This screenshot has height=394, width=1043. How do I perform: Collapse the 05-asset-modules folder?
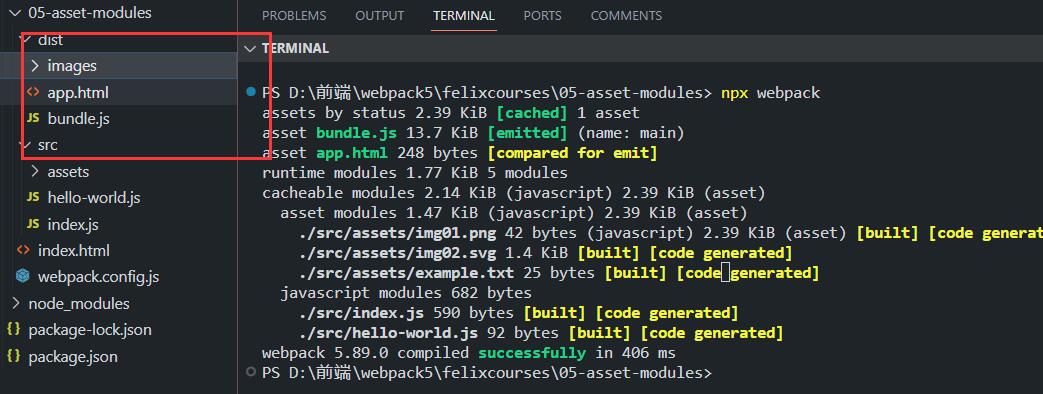[x=16, y=13]
